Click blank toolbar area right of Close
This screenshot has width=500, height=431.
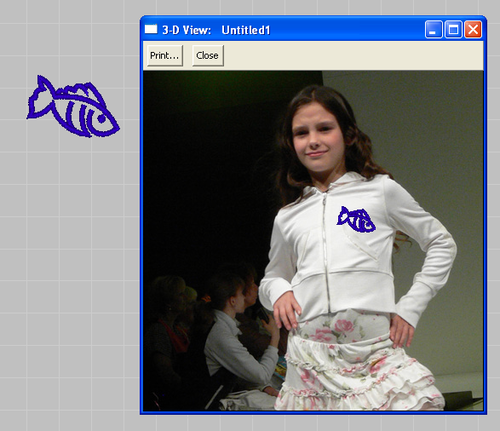click(353, 56)
